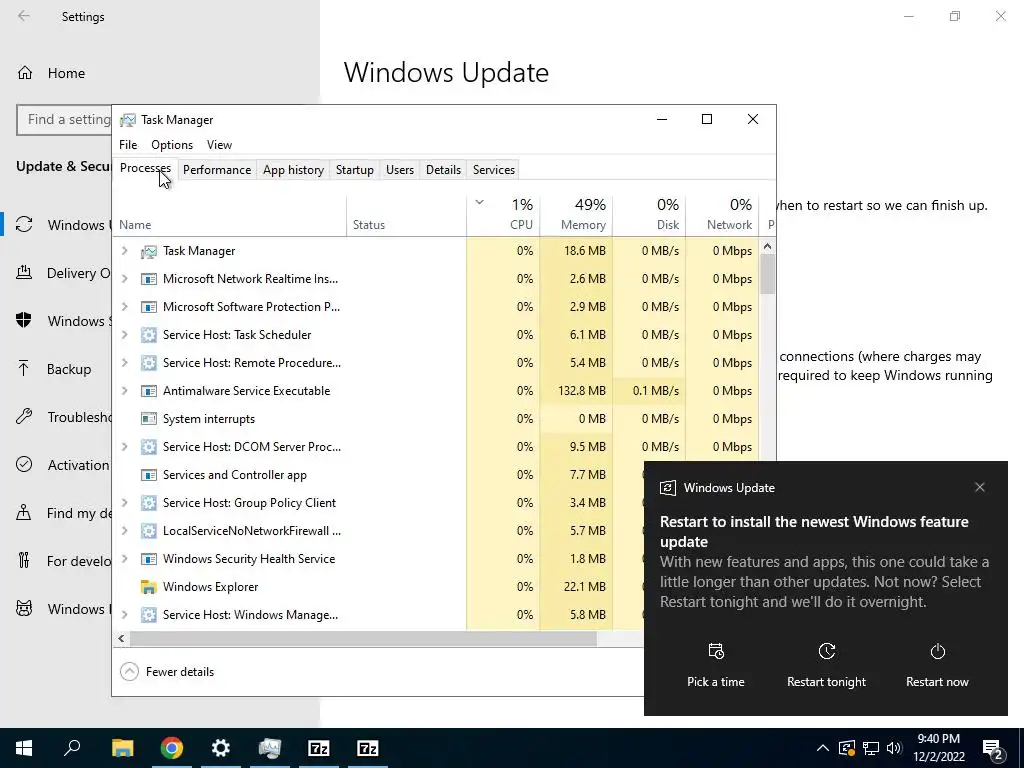Open taskbar Search
The image size is (1024, 768).
coord(72,748)
